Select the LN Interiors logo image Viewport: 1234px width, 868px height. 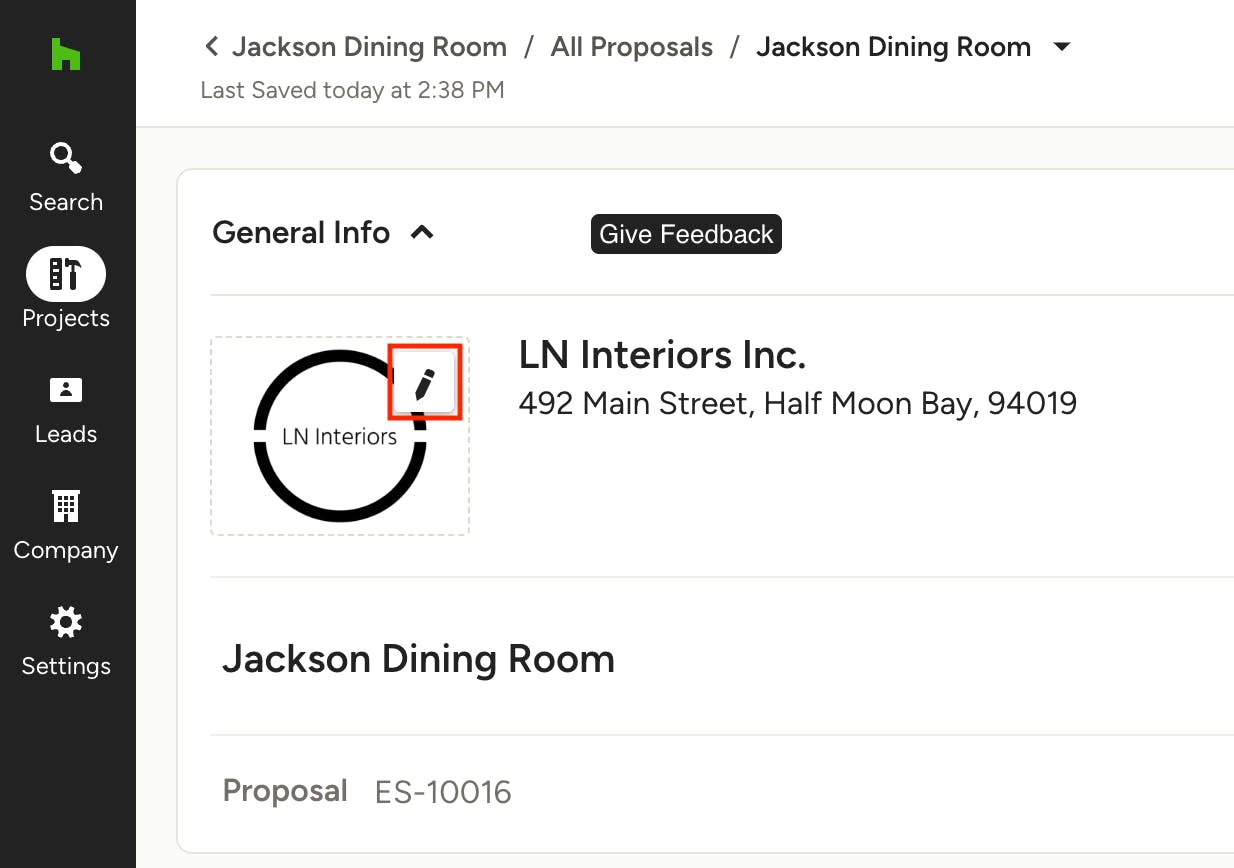tap(340, 436)
